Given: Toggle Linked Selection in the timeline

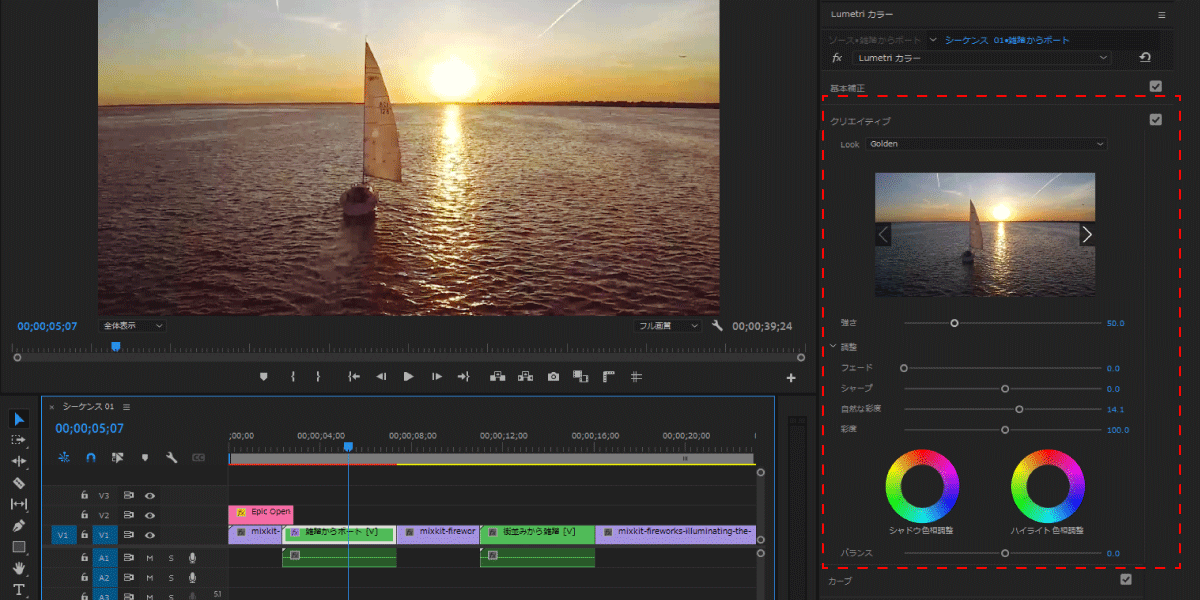Looking at the screenshot, I should click(118, 457).
